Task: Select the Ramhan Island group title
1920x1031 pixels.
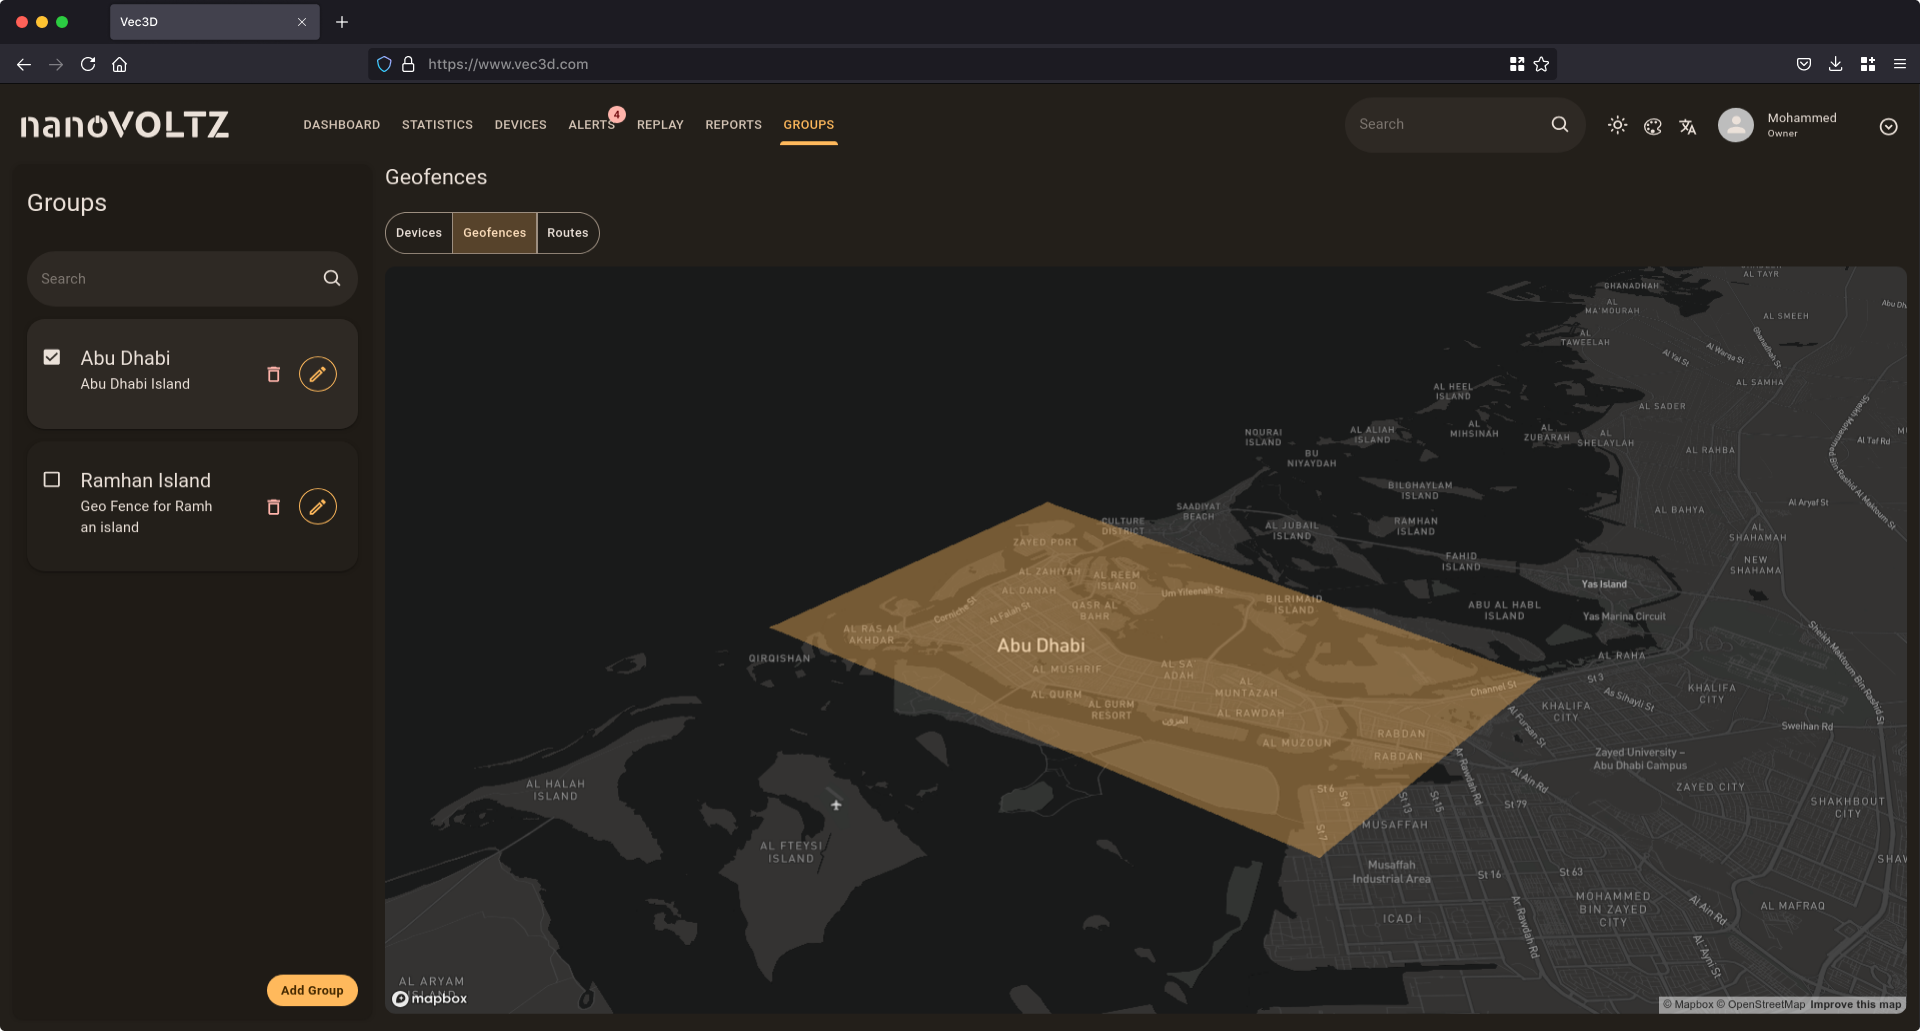Action: click(x=146, y=481)
